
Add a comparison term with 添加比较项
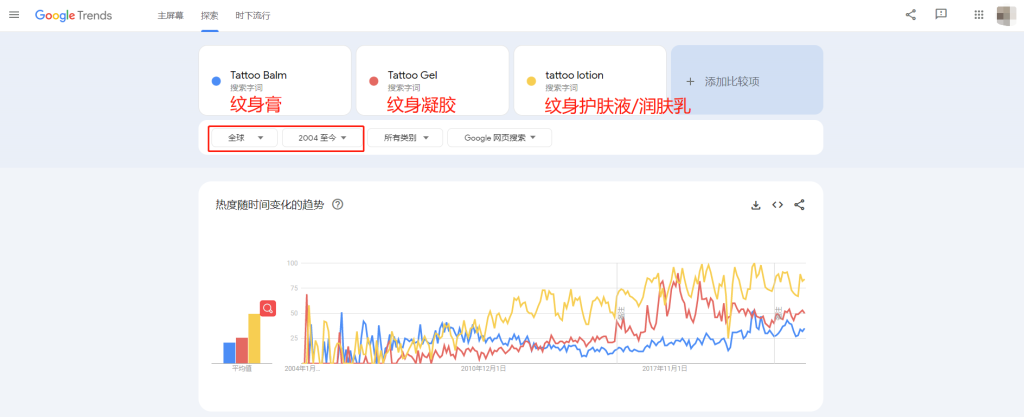point(747,80)
